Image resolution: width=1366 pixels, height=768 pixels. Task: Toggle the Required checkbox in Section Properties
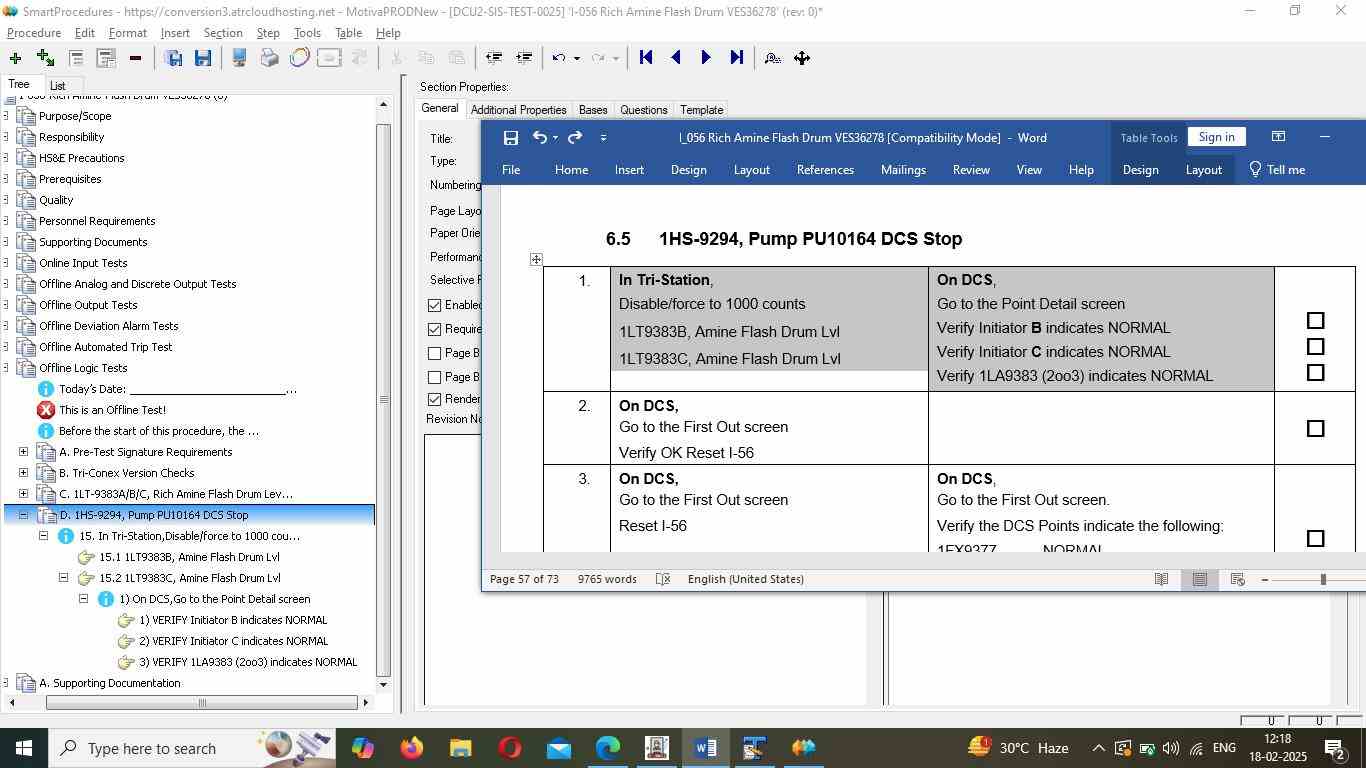pos(434,329)
